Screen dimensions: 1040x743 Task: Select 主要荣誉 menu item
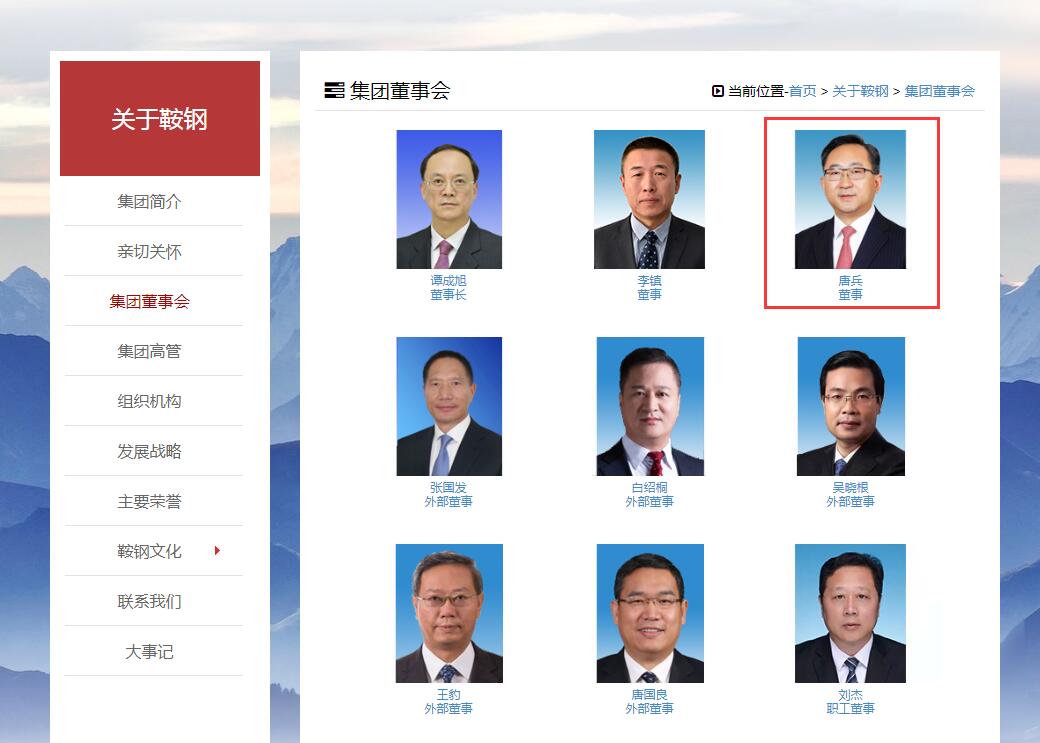click(149, 501)
